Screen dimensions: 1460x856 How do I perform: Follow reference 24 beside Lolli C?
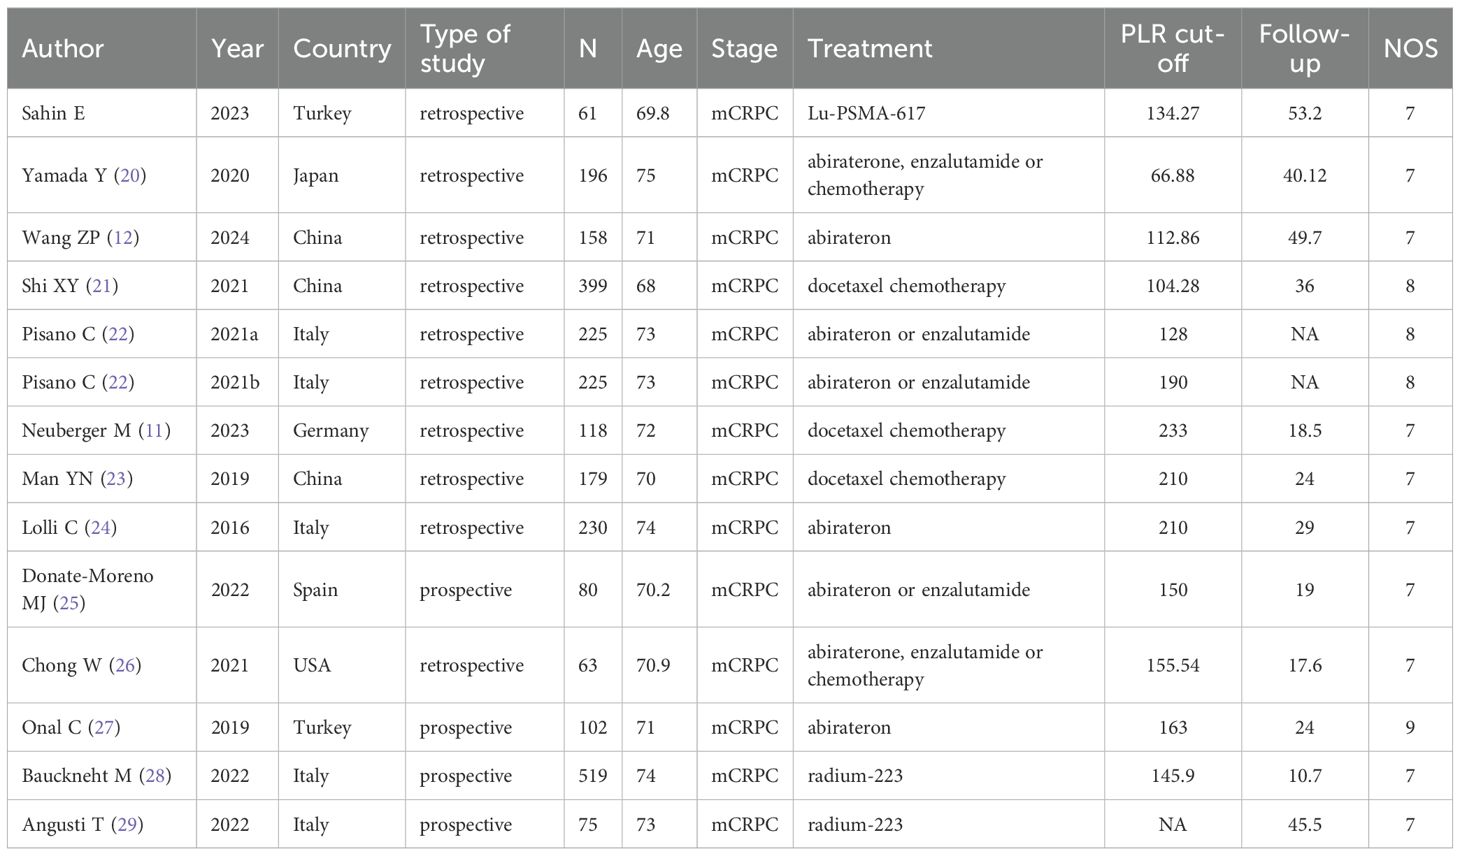100,528
